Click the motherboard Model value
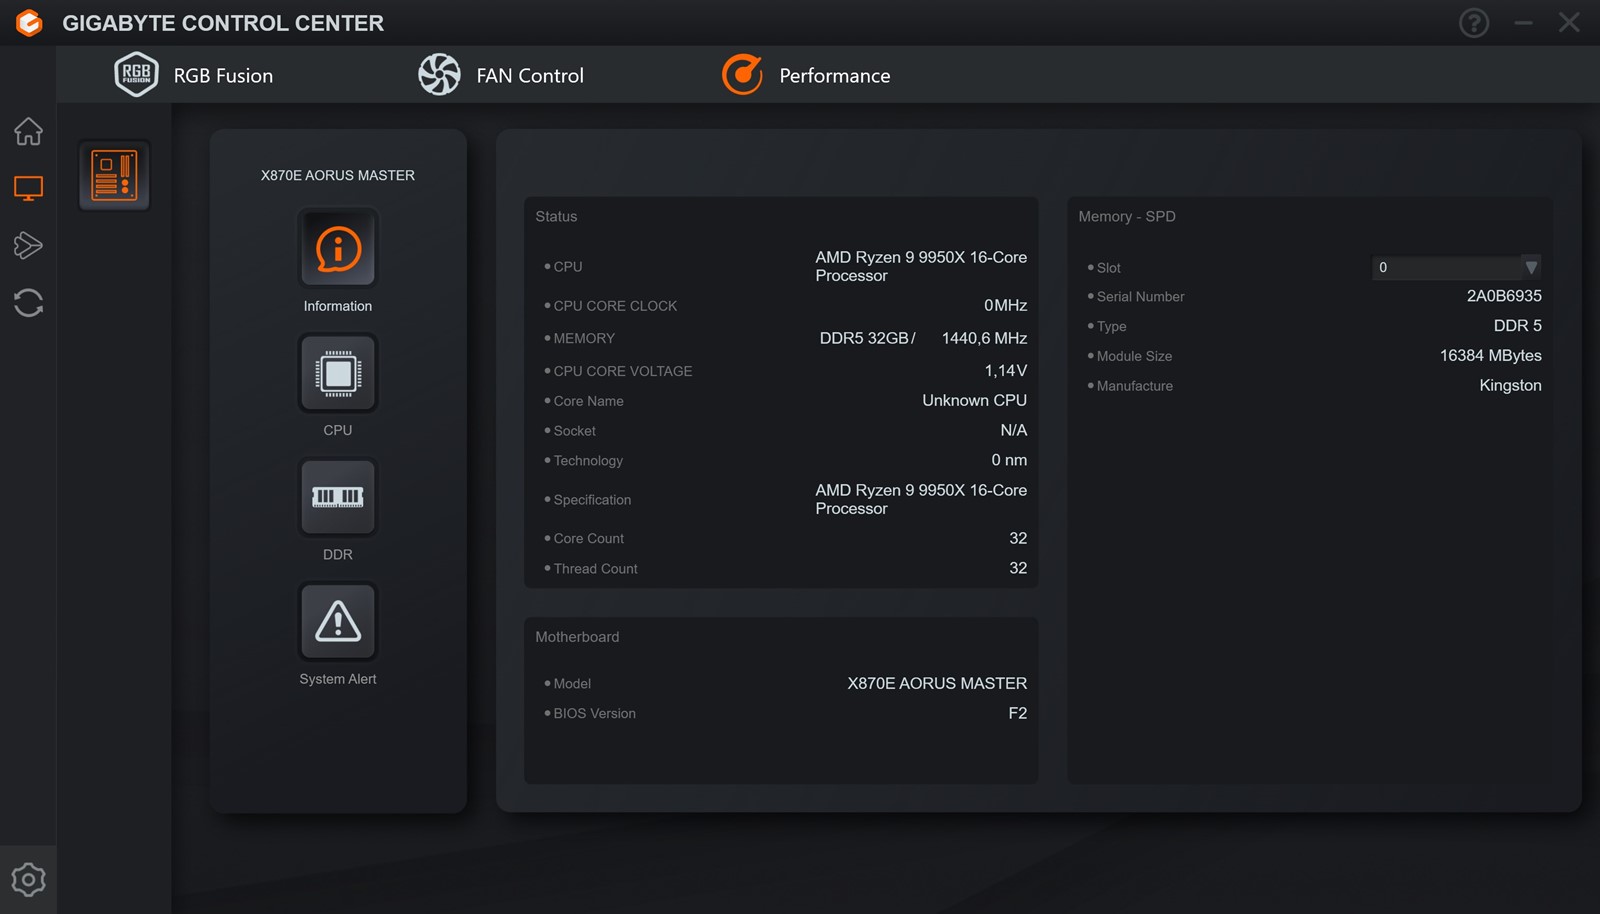 937,683
